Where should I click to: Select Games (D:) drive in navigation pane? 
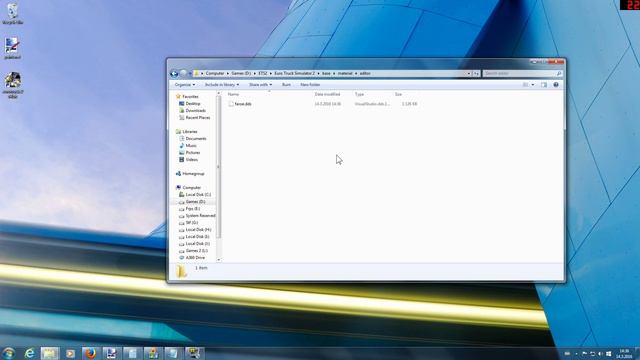click(x=195, y=202)
